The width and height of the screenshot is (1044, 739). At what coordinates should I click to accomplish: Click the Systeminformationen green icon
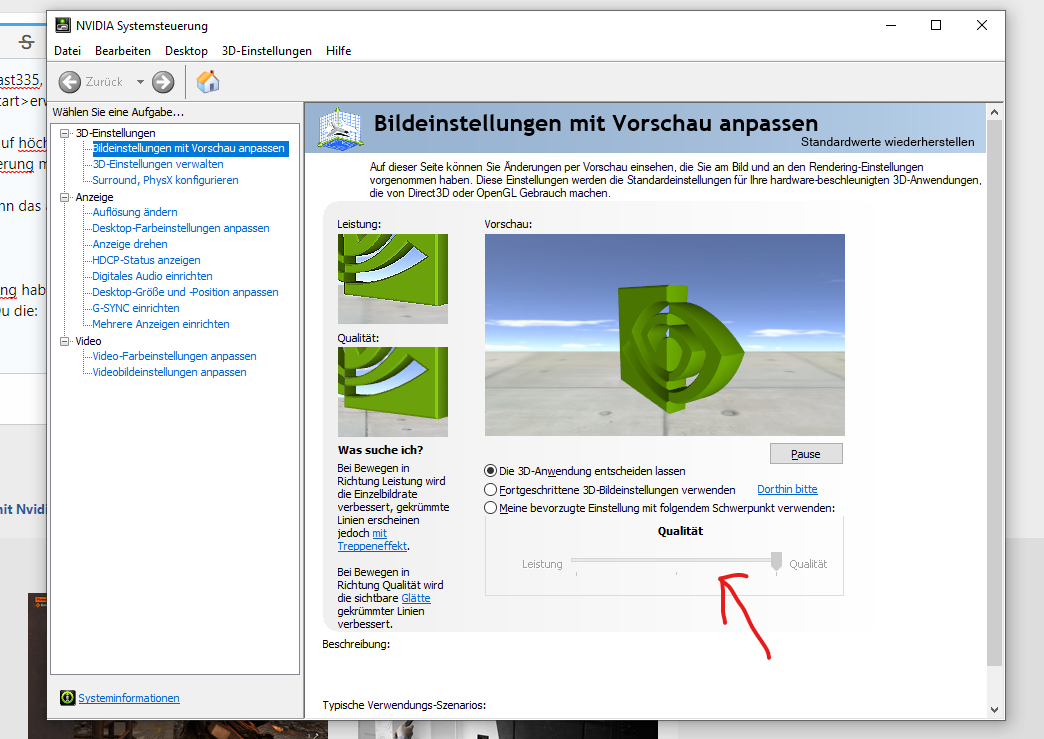tap(67, 697)
